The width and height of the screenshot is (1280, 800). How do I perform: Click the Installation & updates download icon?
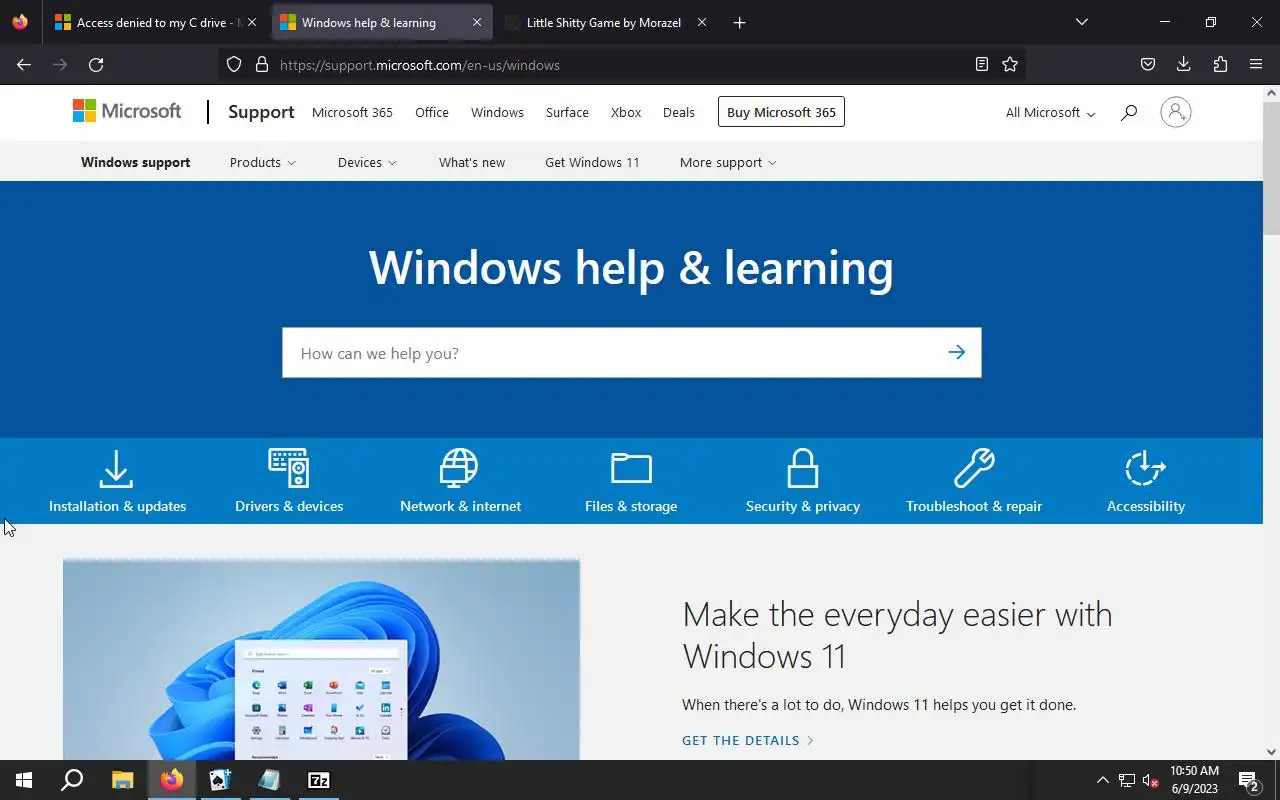(x=116, y=468)
